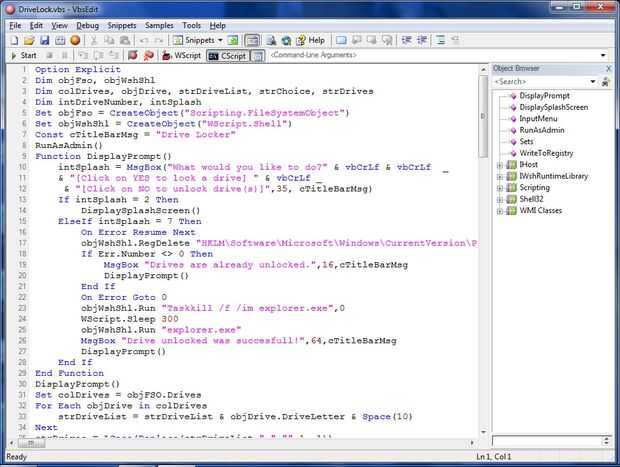The height and width of the screenshot is (467, 620).
Task: Click the Paste icon
Action: tap(125, 40)
